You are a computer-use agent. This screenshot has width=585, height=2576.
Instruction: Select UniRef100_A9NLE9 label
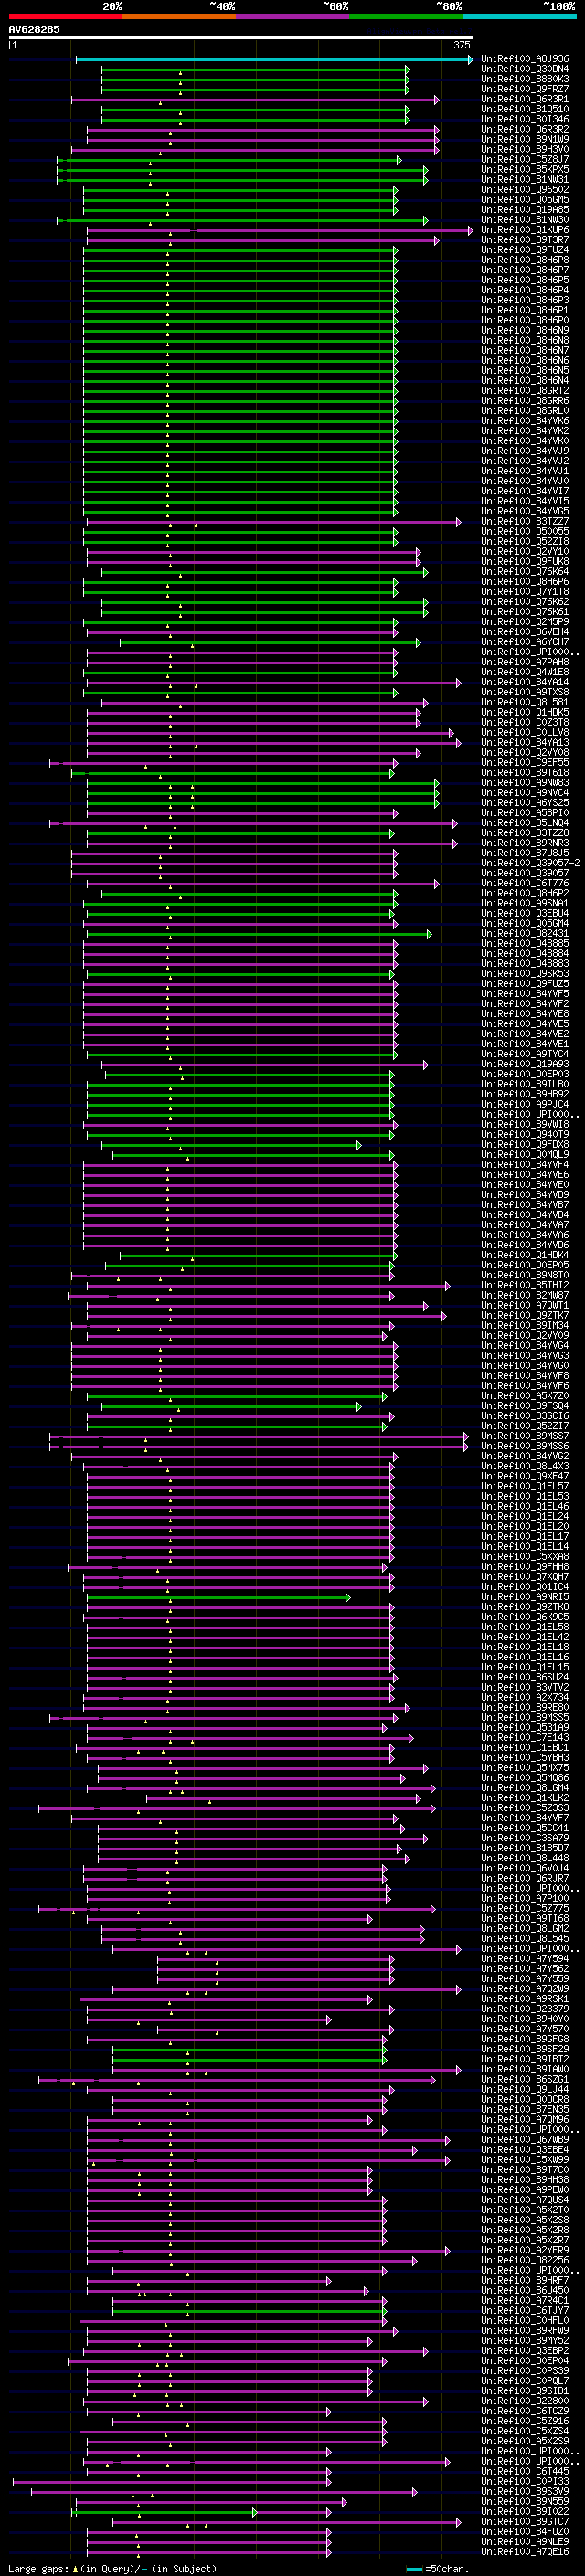coord(525,2542)
